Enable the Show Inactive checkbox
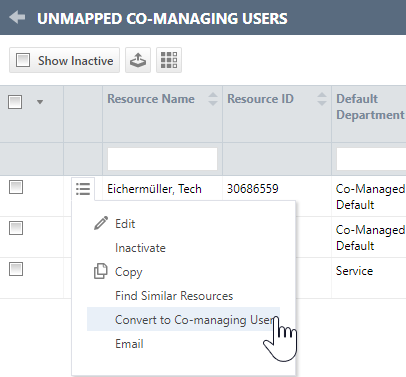The height and width of the screenshot is (377, 406). coord(23,60)
